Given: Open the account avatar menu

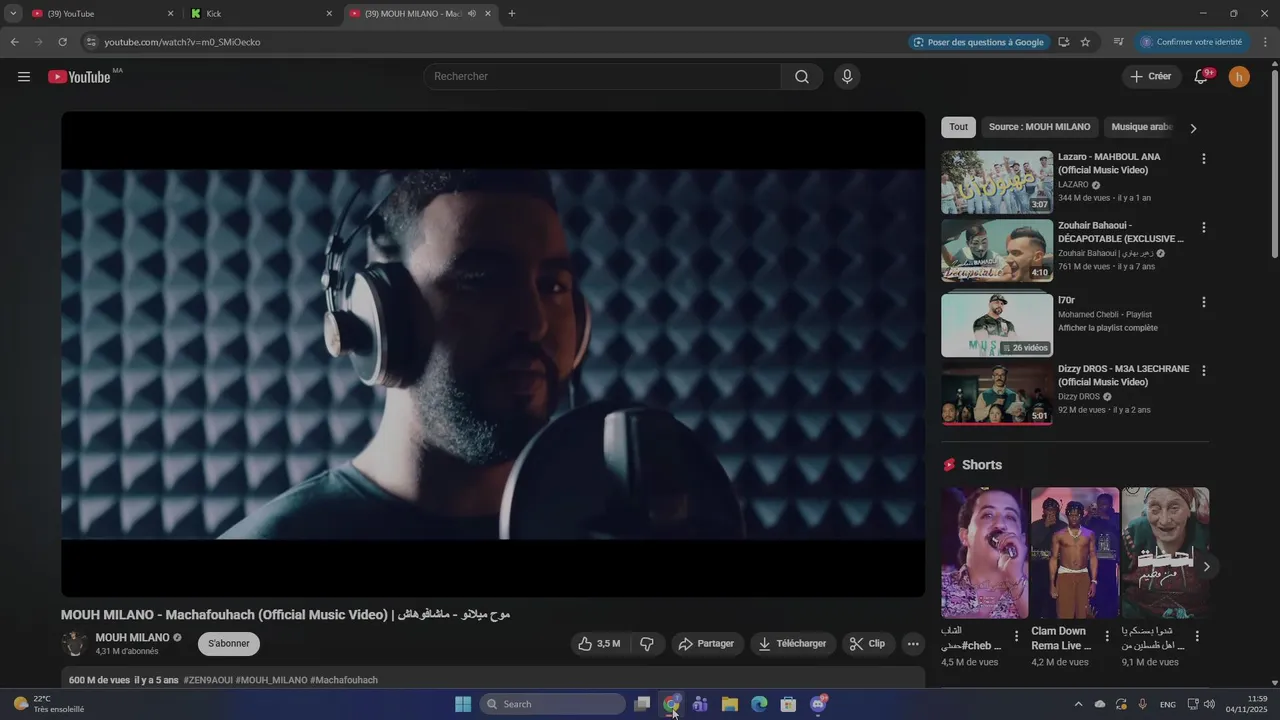Looking at the screenshot, I should click(1239, 77).
